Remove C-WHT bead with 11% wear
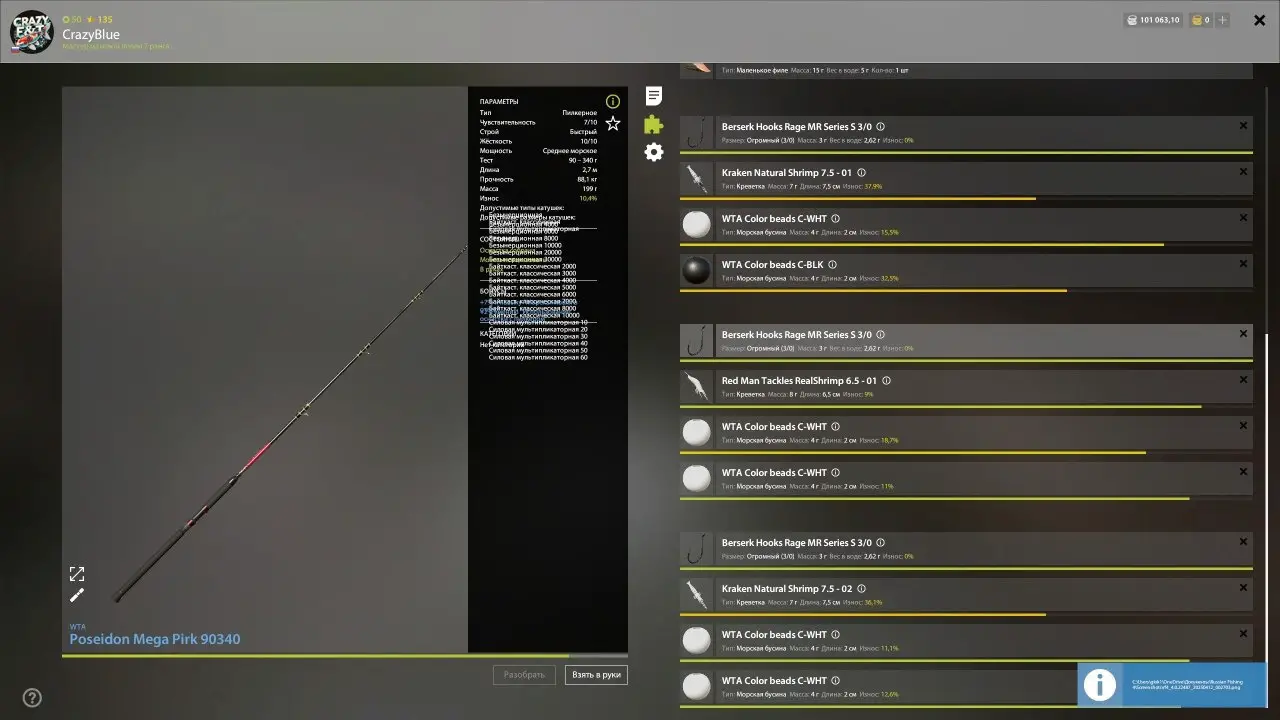The width and height of the screenshot is (1280, 720). pyautogui.click(x=1243, y=472)
